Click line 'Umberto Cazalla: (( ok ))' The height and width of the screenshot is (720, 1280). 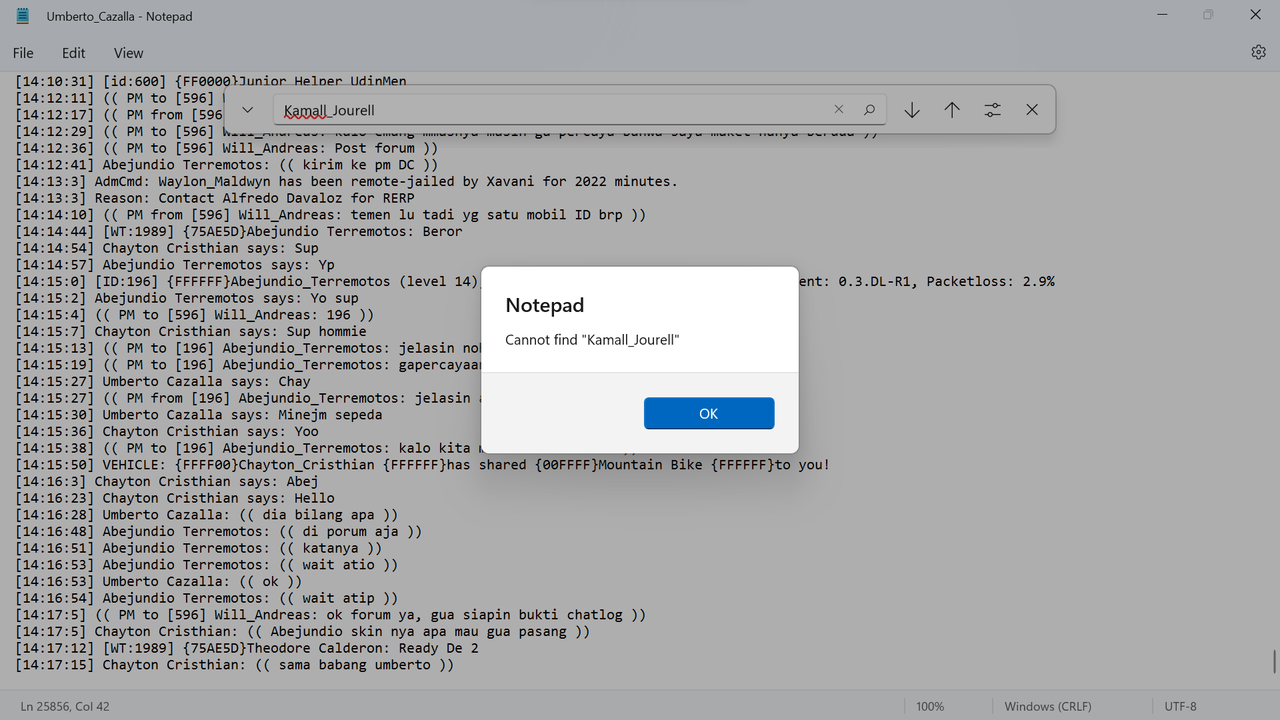click(x=158, y=581)
